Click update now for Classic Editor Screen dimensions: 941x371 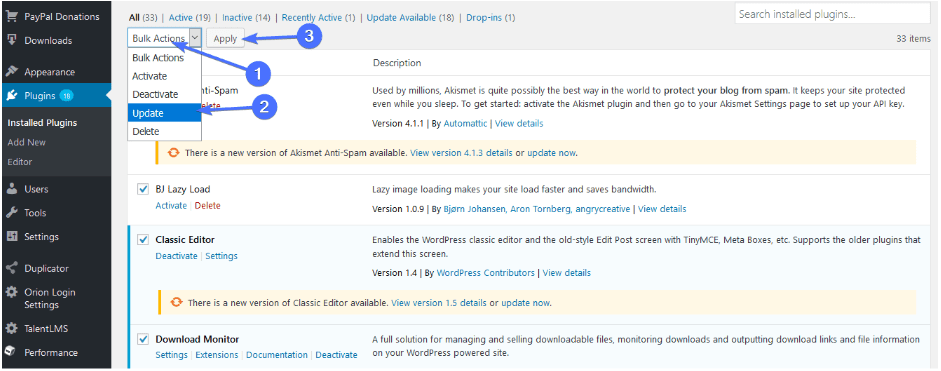[525, 303]
